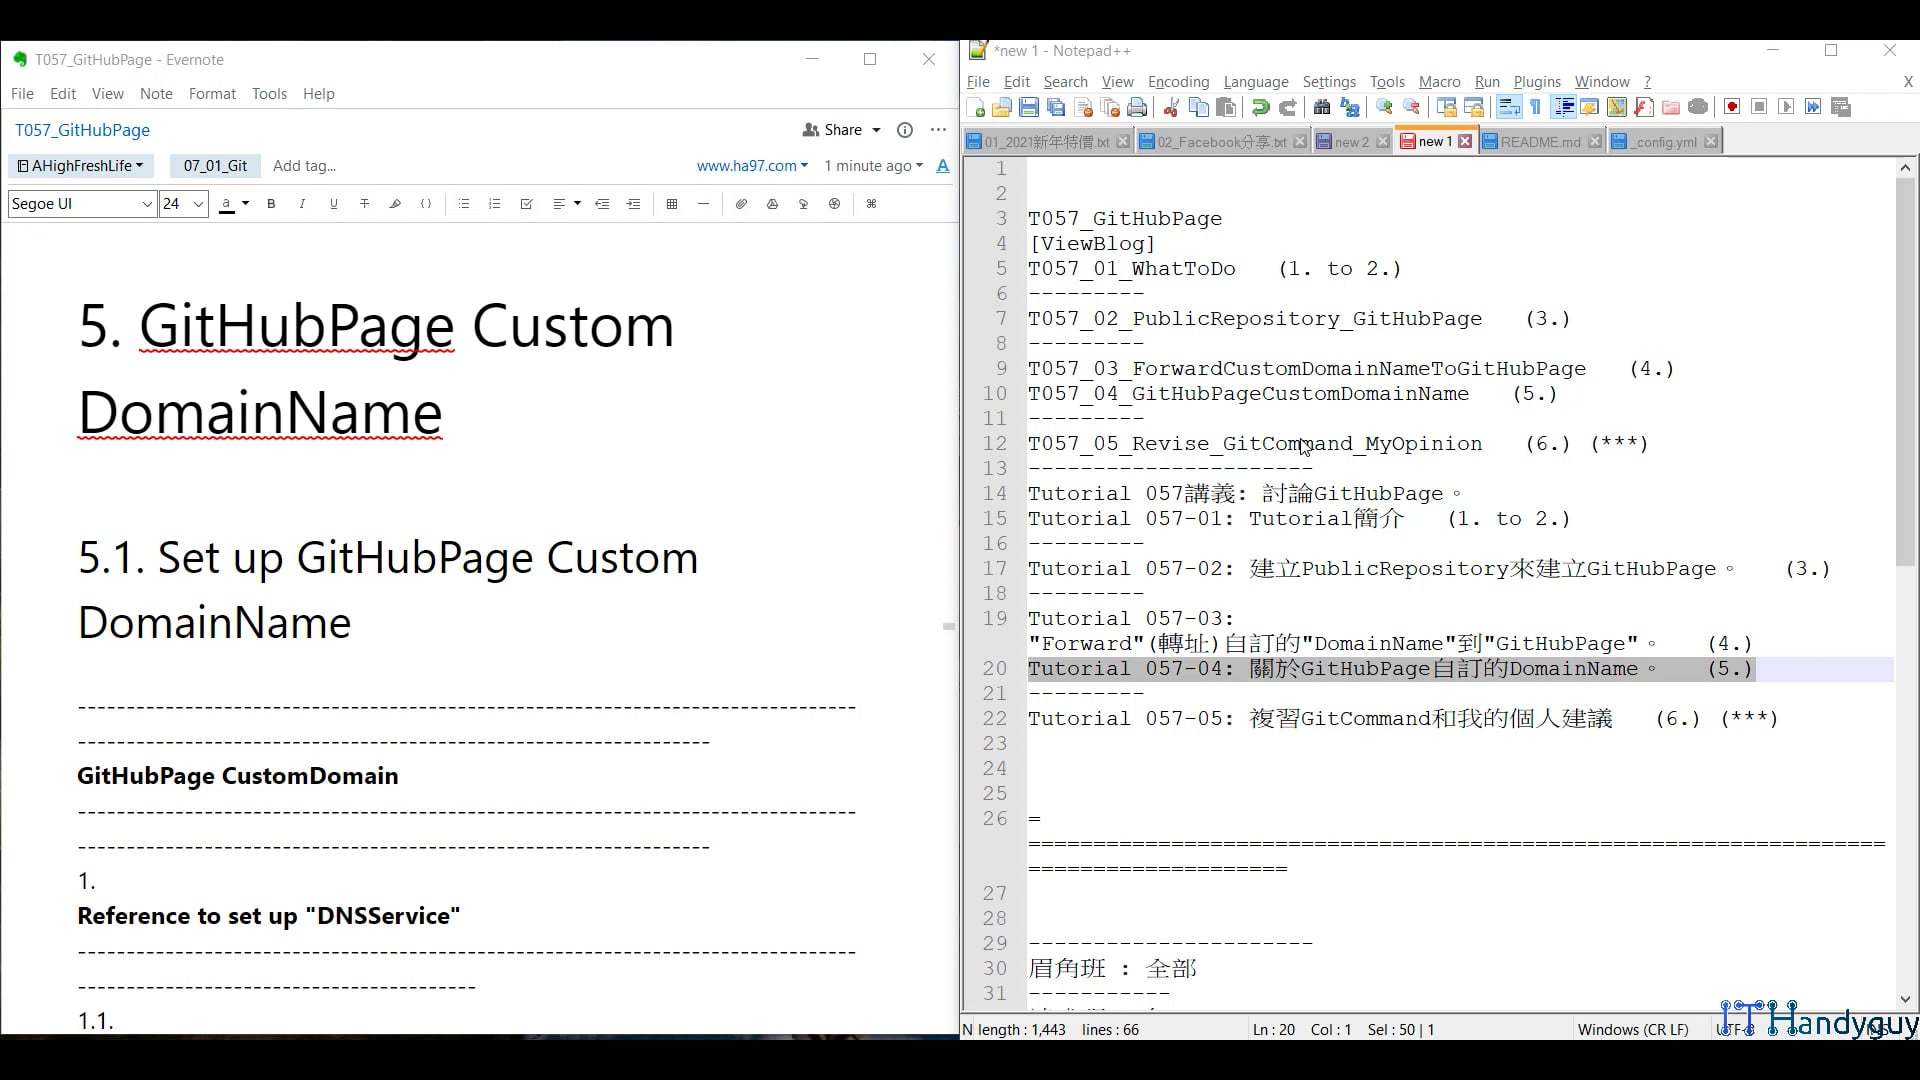The width and height of the screenshot is (1920, 1080).
Task: Insert a horizontal rule in Evernote
Action: pos(704,204)
